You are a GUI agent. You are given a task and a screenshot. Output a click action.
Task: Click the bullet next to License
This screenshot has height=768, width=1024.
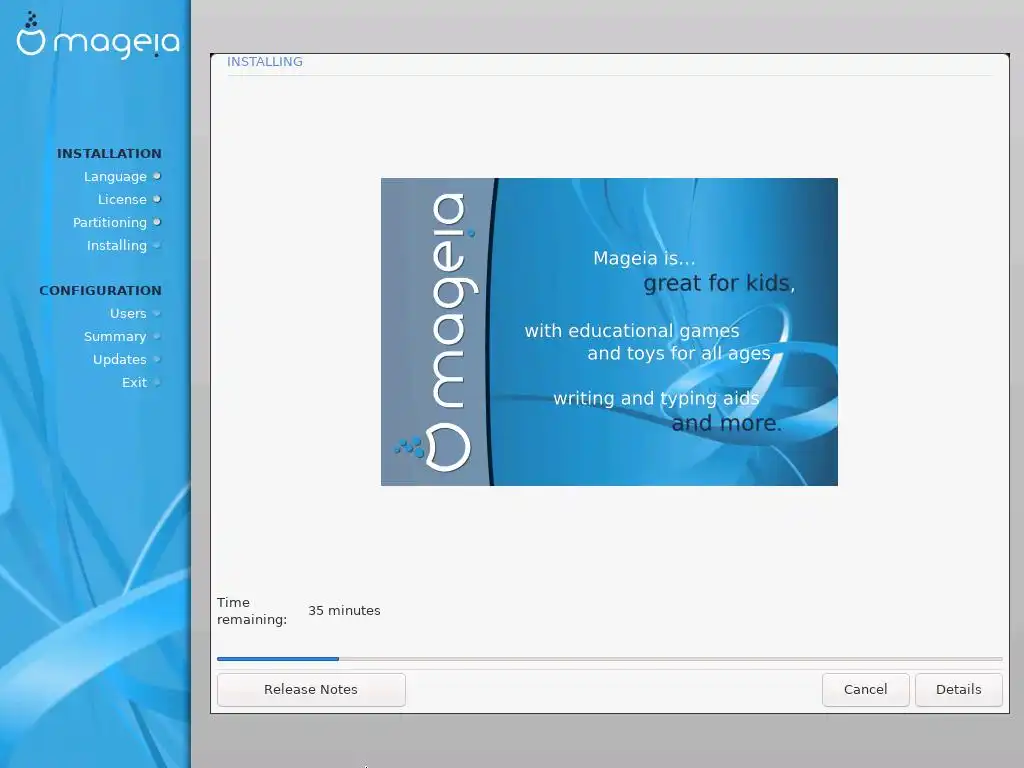[x=157, y=199]
